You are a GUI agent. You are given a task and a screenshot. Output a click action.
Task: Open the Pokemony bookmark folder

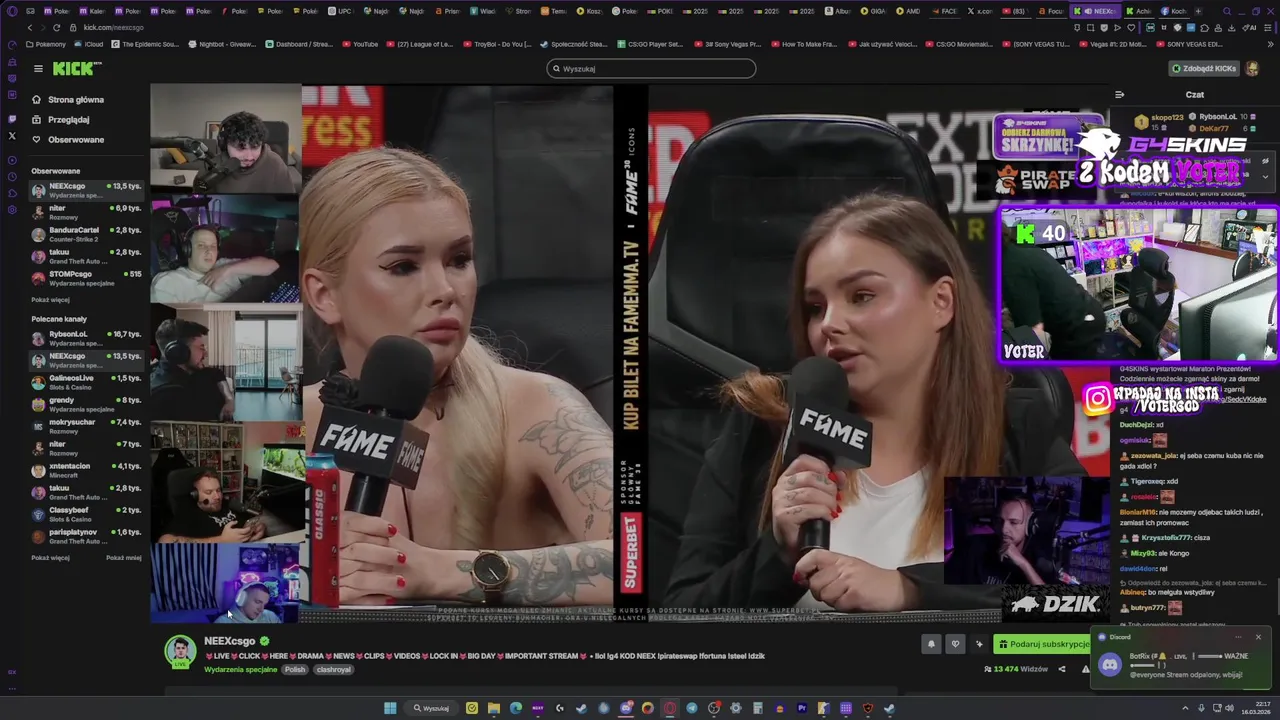click(x=46, y=44)
